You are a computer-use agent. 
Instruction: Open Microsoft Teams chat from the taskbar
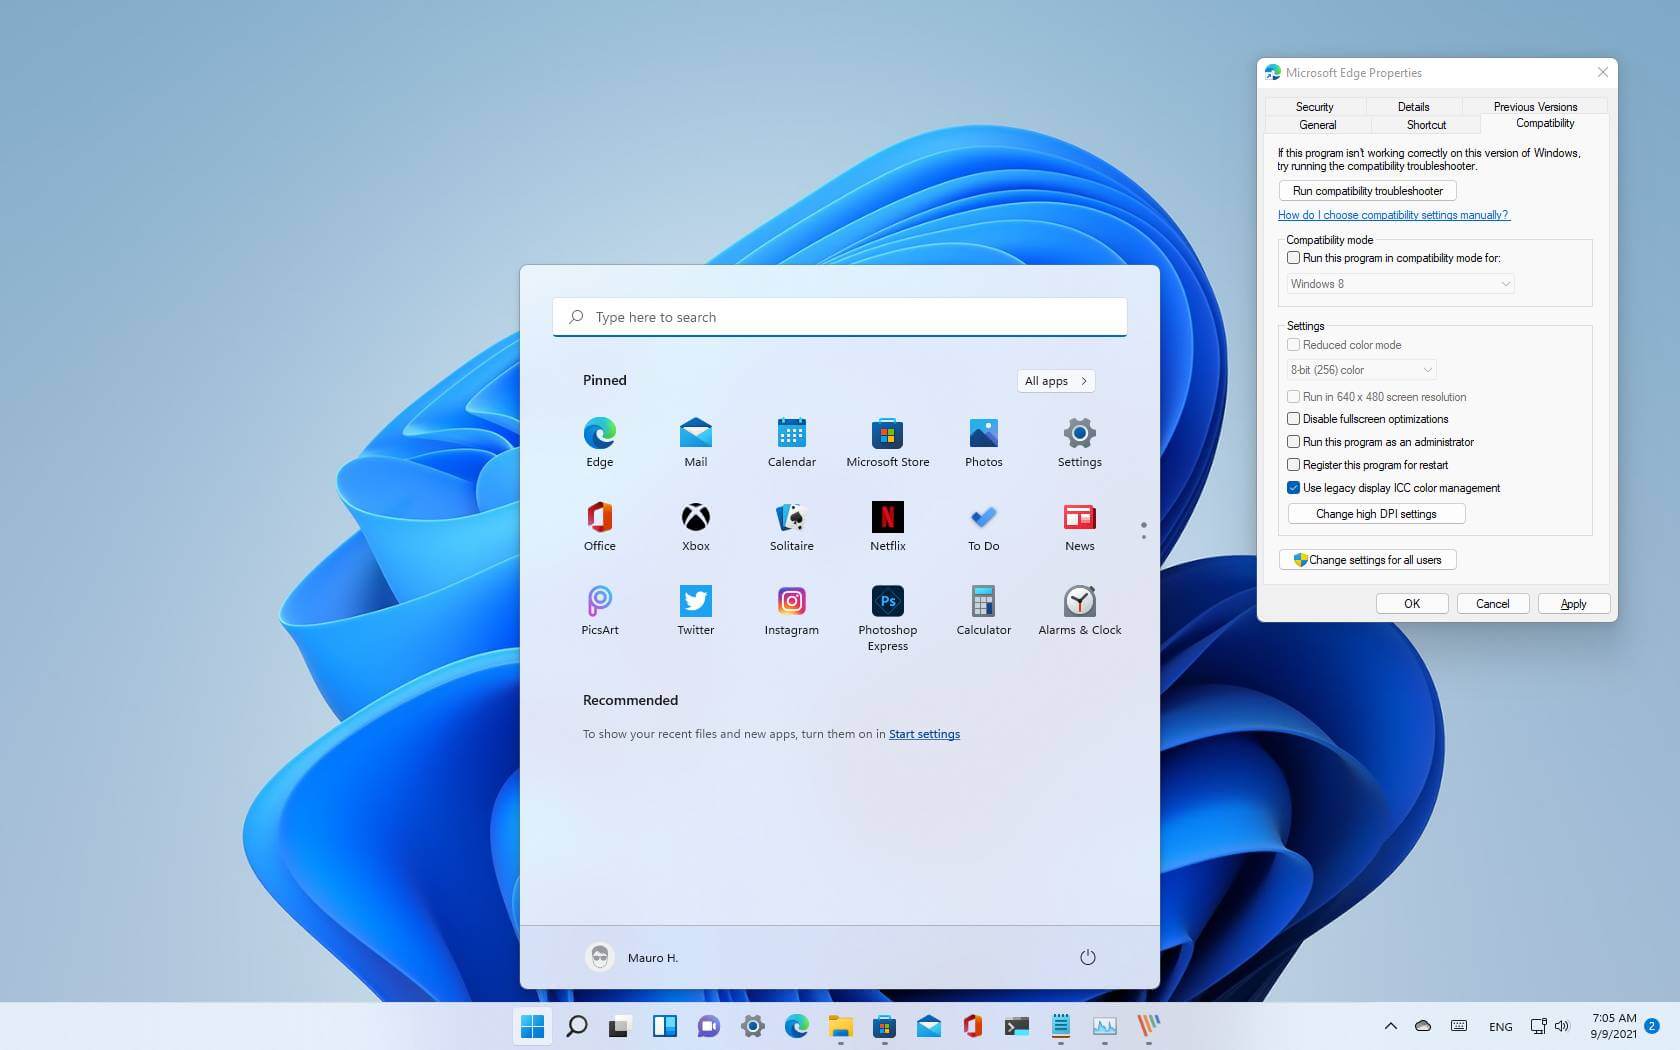point(708,1026)
